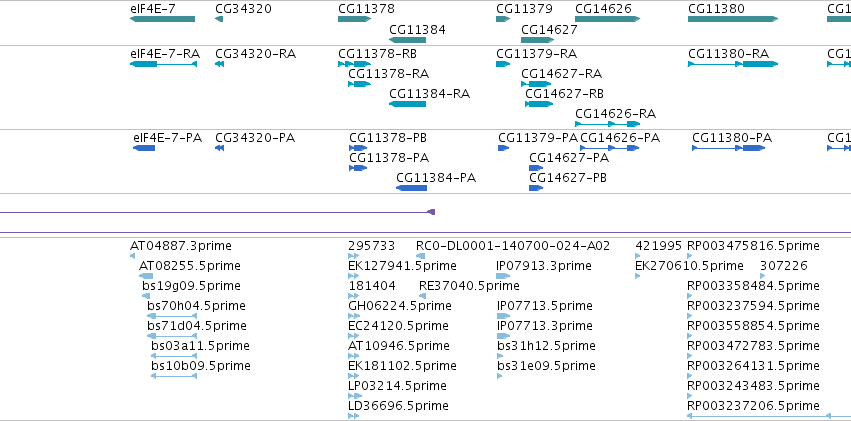
Task: Select the bs71d04.5prime EST
Action: tap(172, 336)
